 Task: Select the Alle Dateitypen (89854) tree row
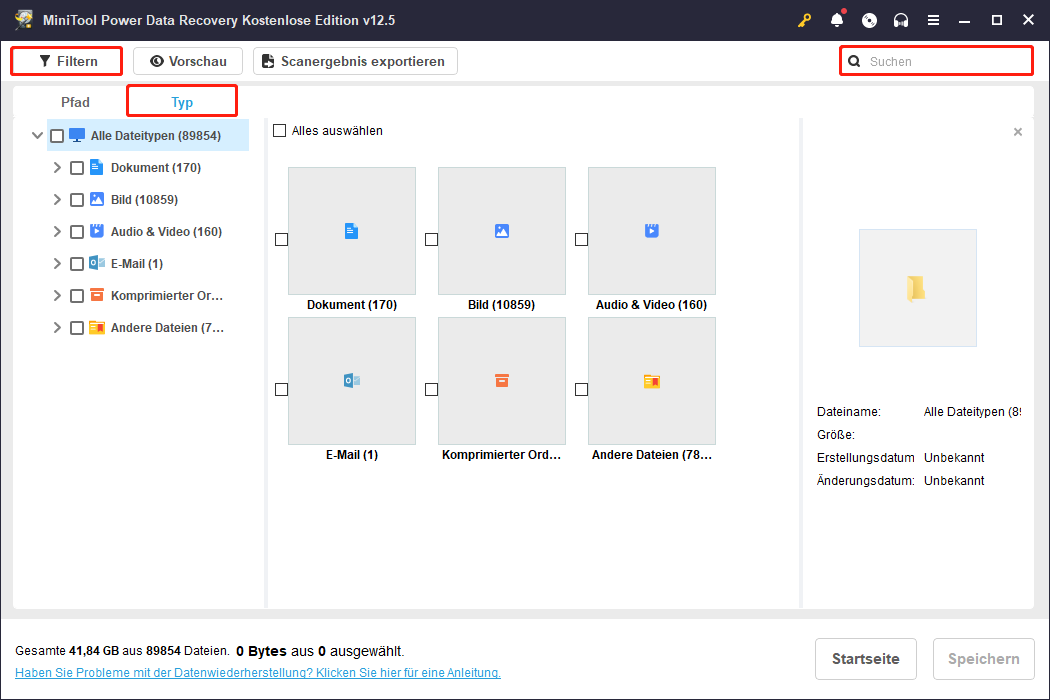tap(148, 135)
